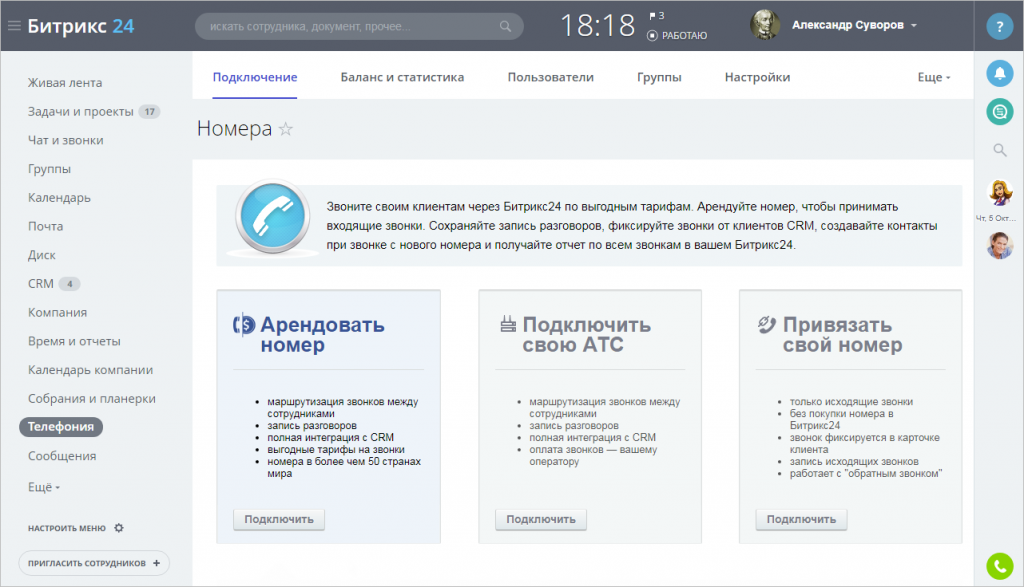The image size is (1024, 587).
Task: Expand Ещё in the left sidebar menu
Action: [44, 487]
